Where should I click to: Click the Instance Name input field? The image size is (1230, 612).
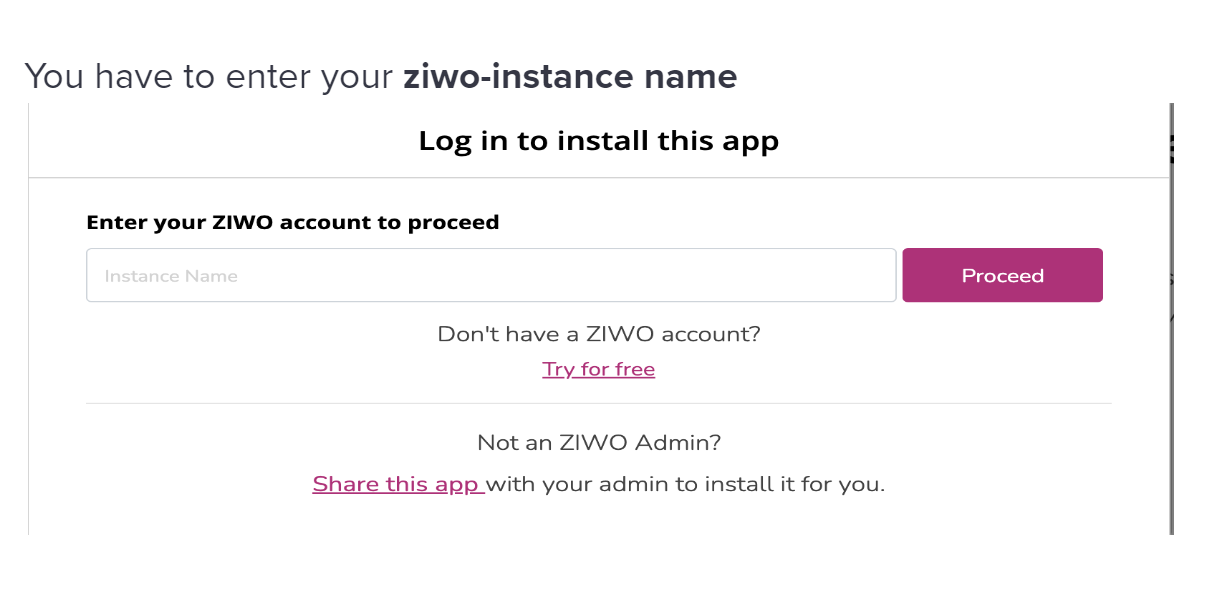click(x=491, y=275)
